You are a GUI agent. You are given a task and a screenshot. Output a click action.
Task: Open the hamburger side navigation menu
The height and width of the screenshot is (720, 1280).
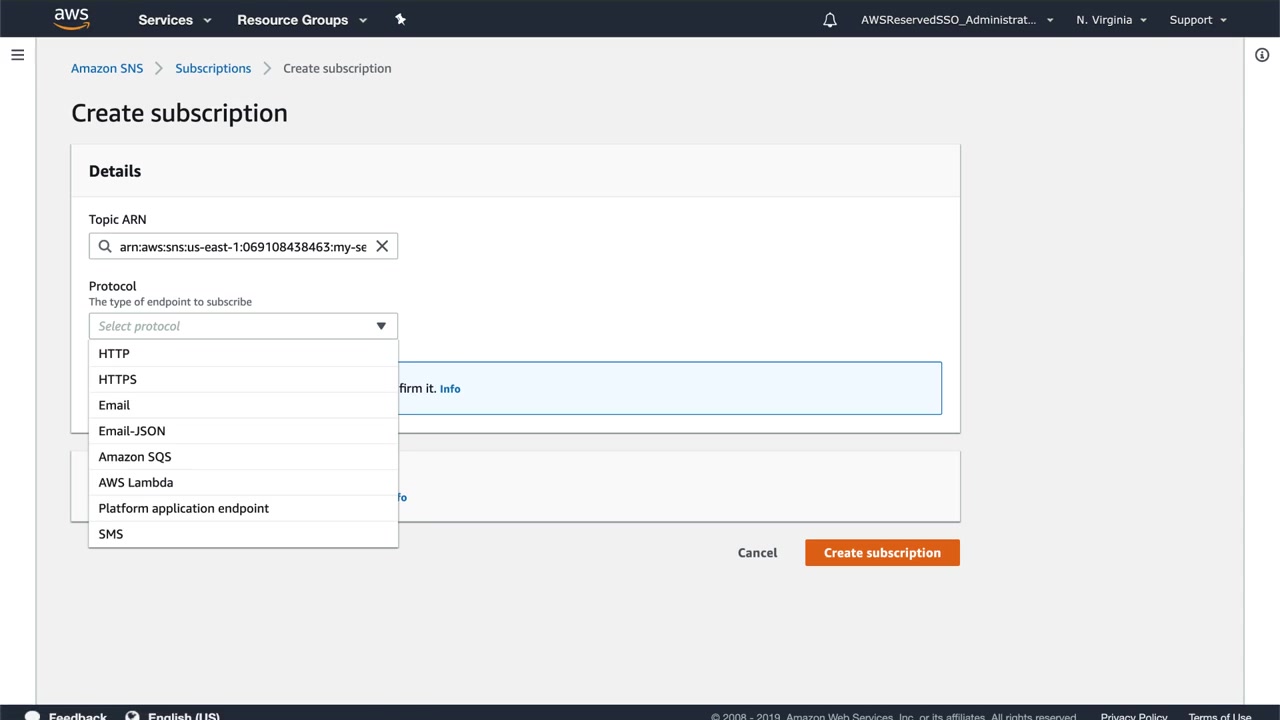click(17, 55)
